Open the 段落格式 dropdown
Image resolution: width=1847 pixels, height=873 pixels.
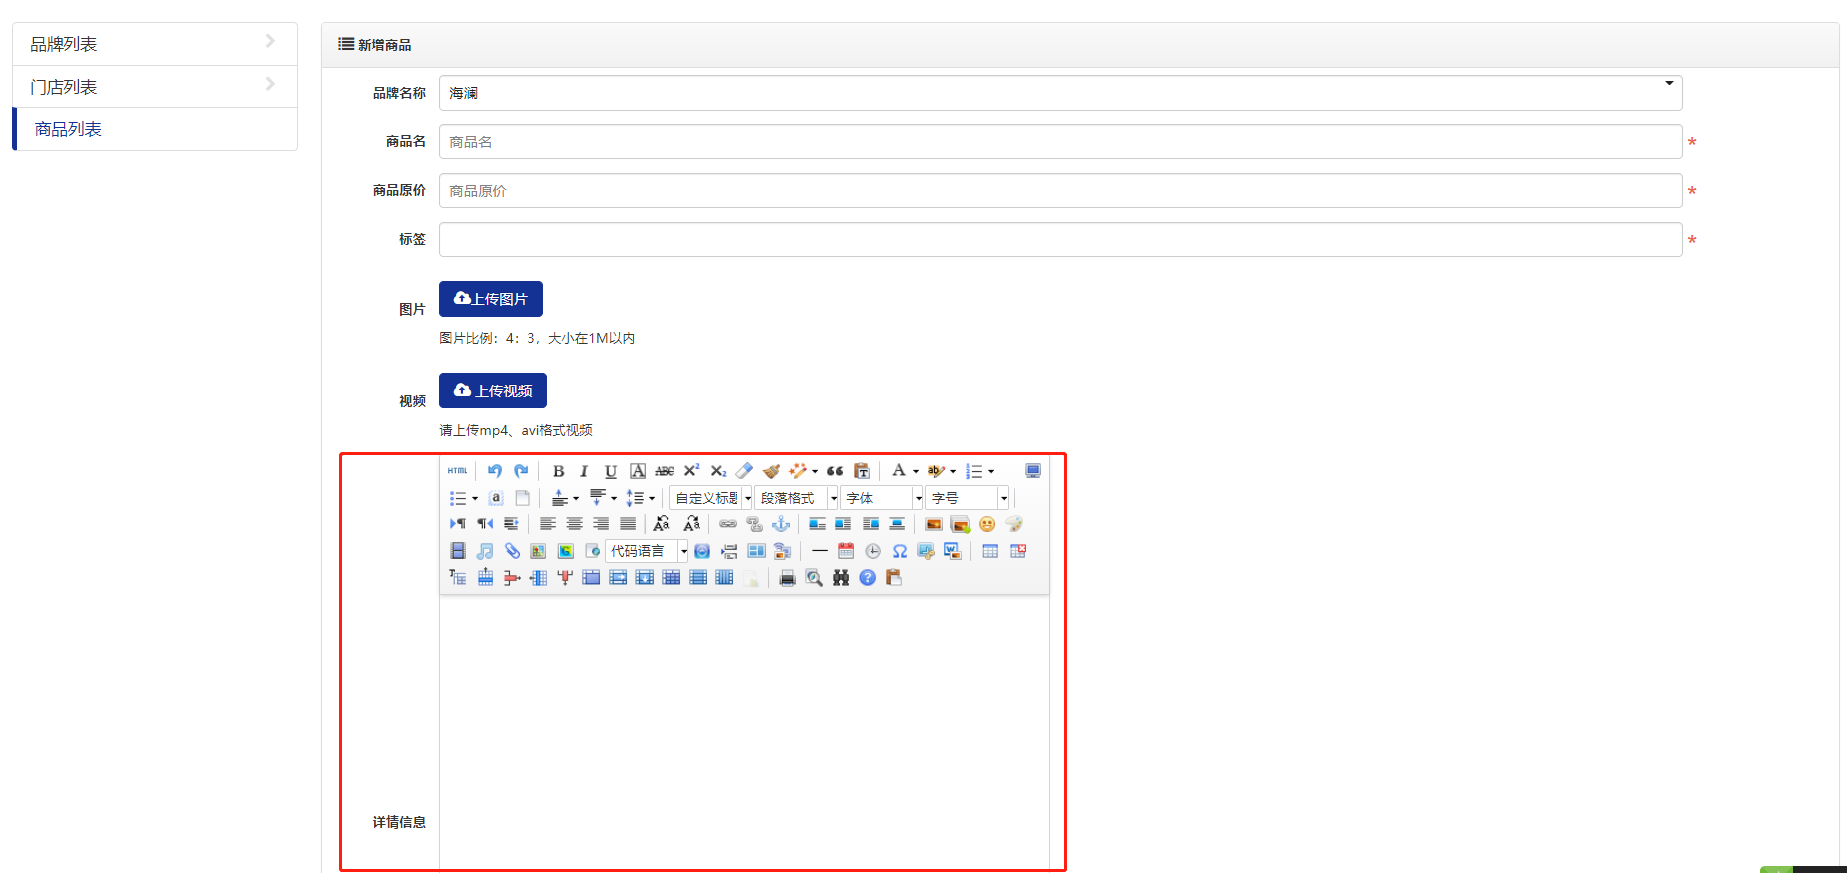(x=798, y=498)
